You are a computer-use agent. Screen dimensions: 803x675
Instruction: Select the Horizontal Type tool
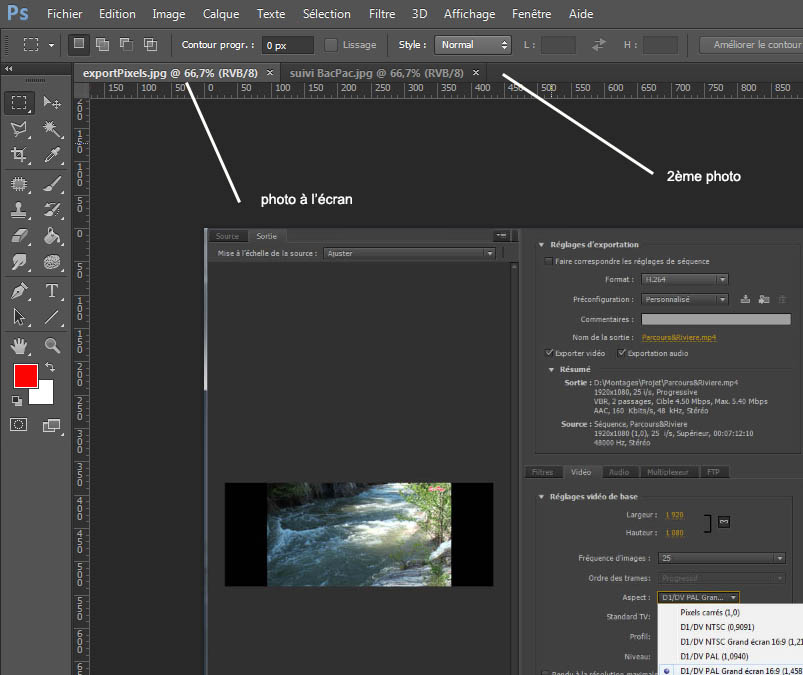coord(52,291)
